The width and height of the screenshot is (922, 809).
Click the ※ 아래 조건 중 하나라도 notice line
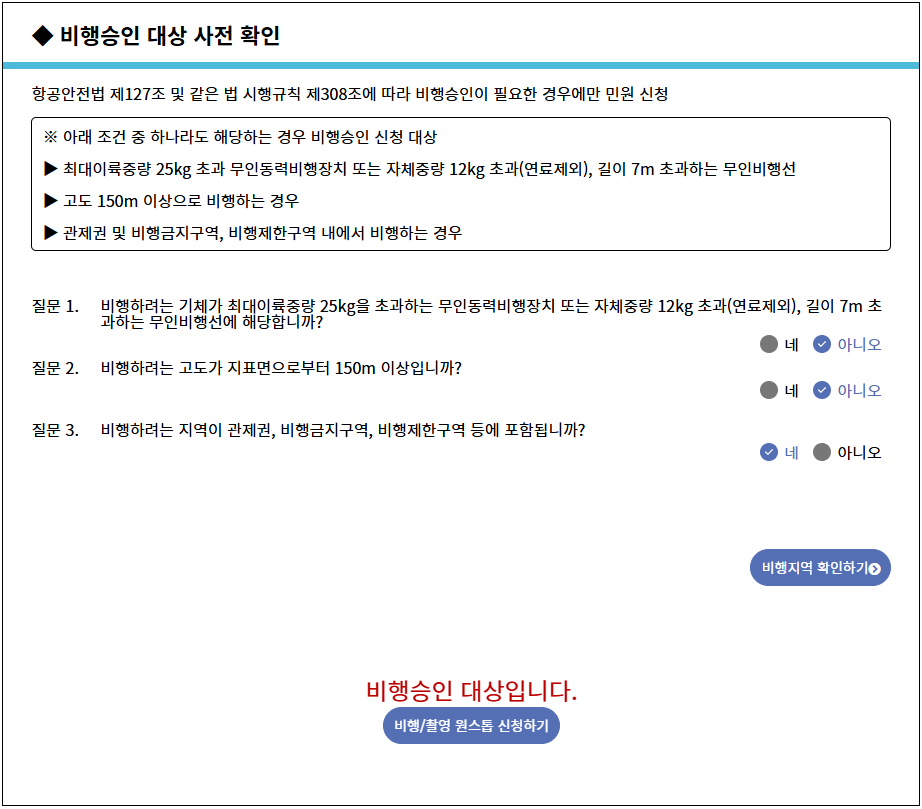(240, 138)
